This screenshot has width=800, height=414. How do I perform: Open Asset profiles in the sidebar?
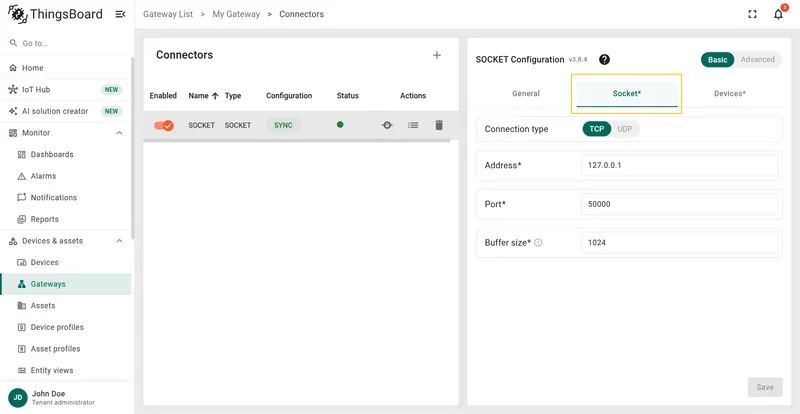point(66,349)
